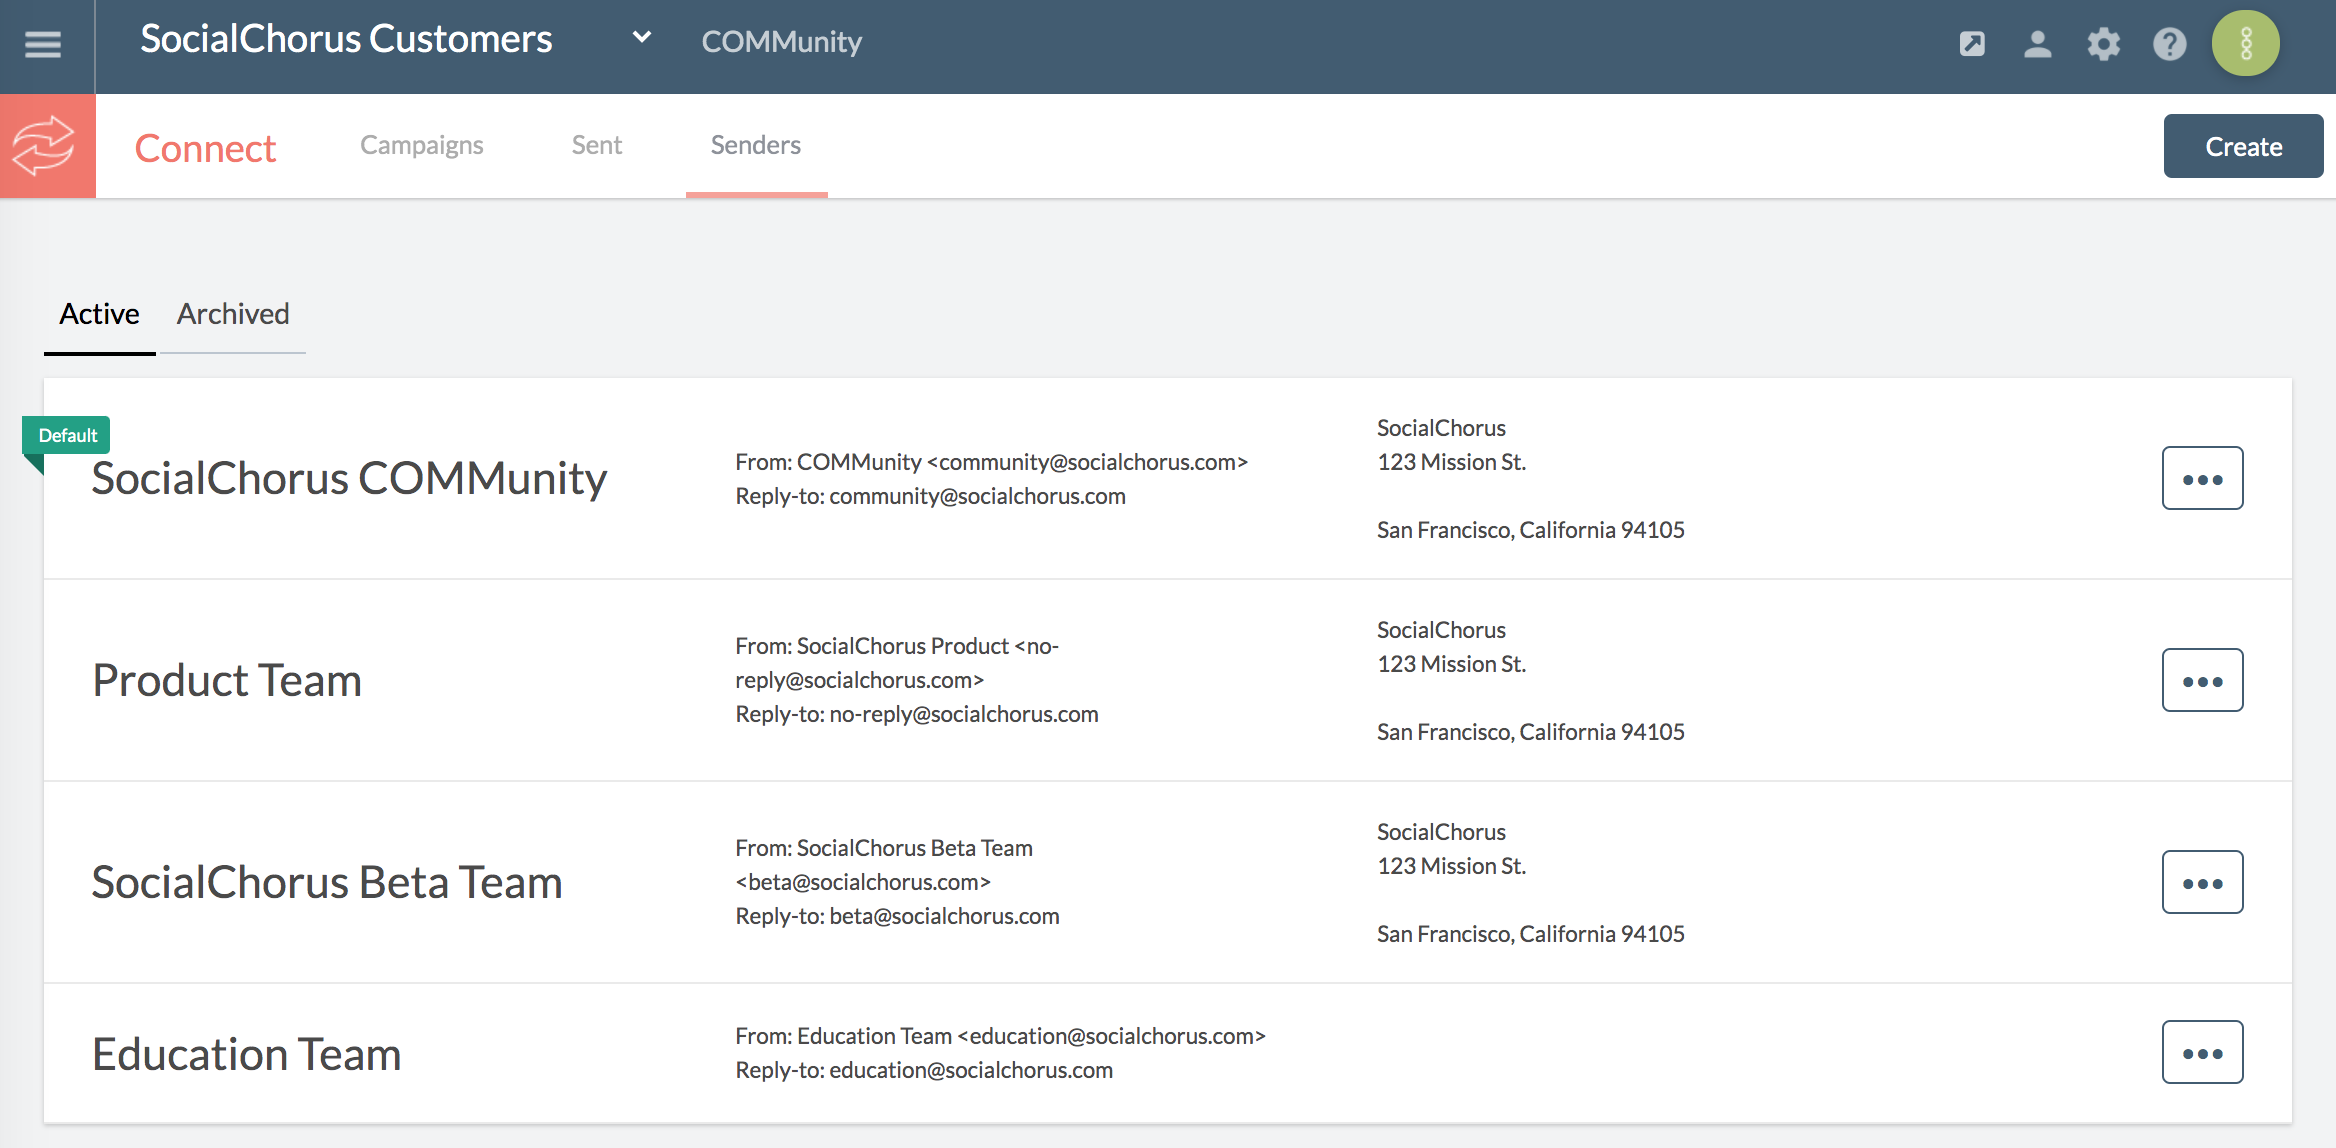
Task: Click 123 Mission St. in Product Team row
Action: [x=1451, y=664]
